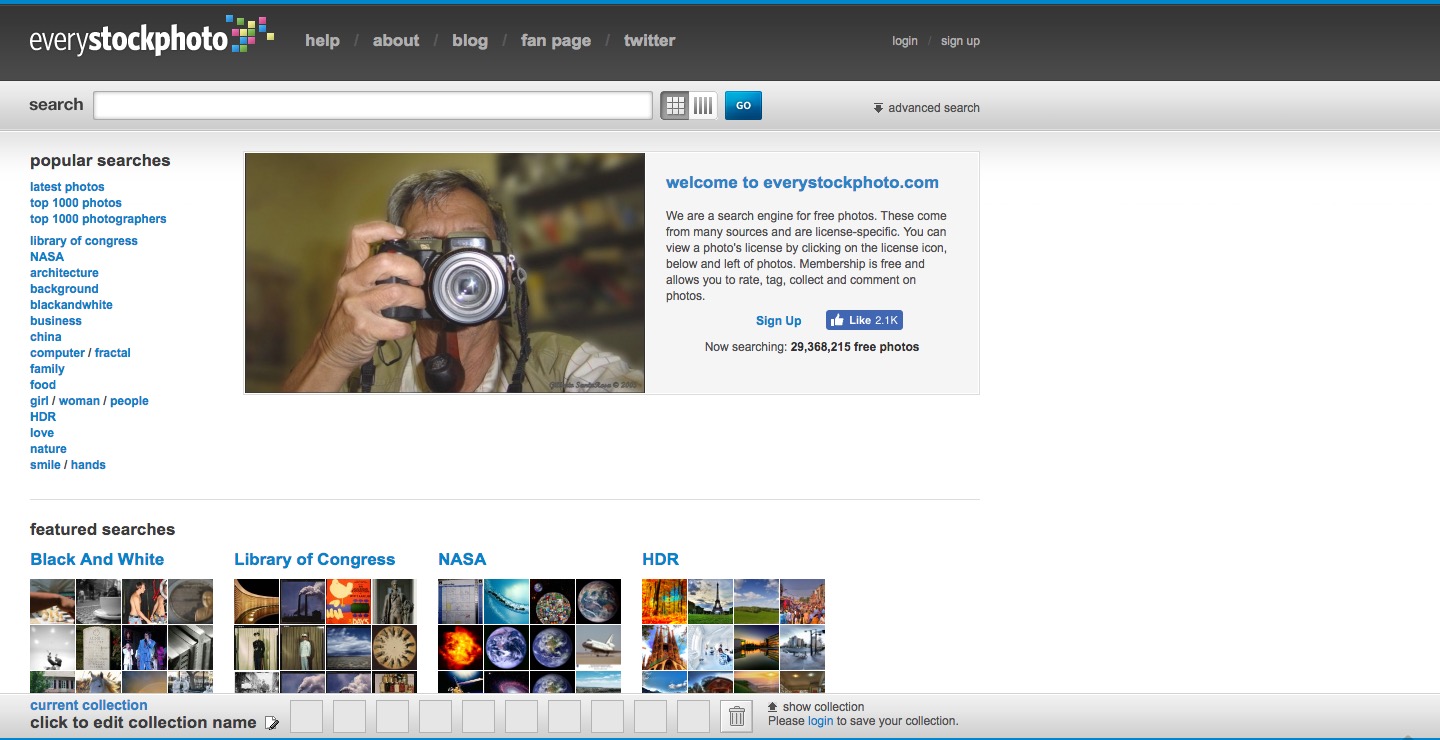Image resolution: width=1440 pixels, height=740 pixels.
Task: Click the photographer with camera hero image
Action: [x=445, y=272]
